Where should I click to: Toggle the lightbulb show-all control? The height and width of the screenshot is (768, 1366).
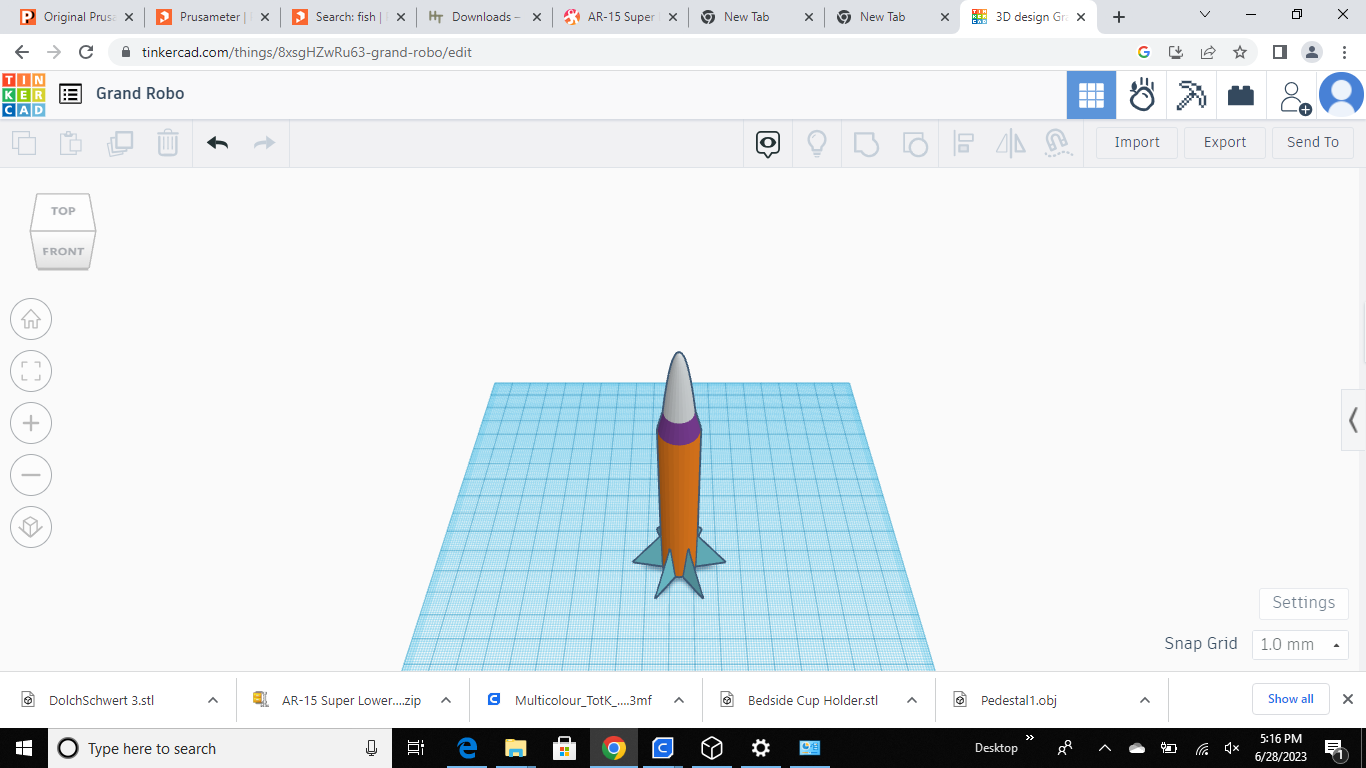(x=817, y=143)
